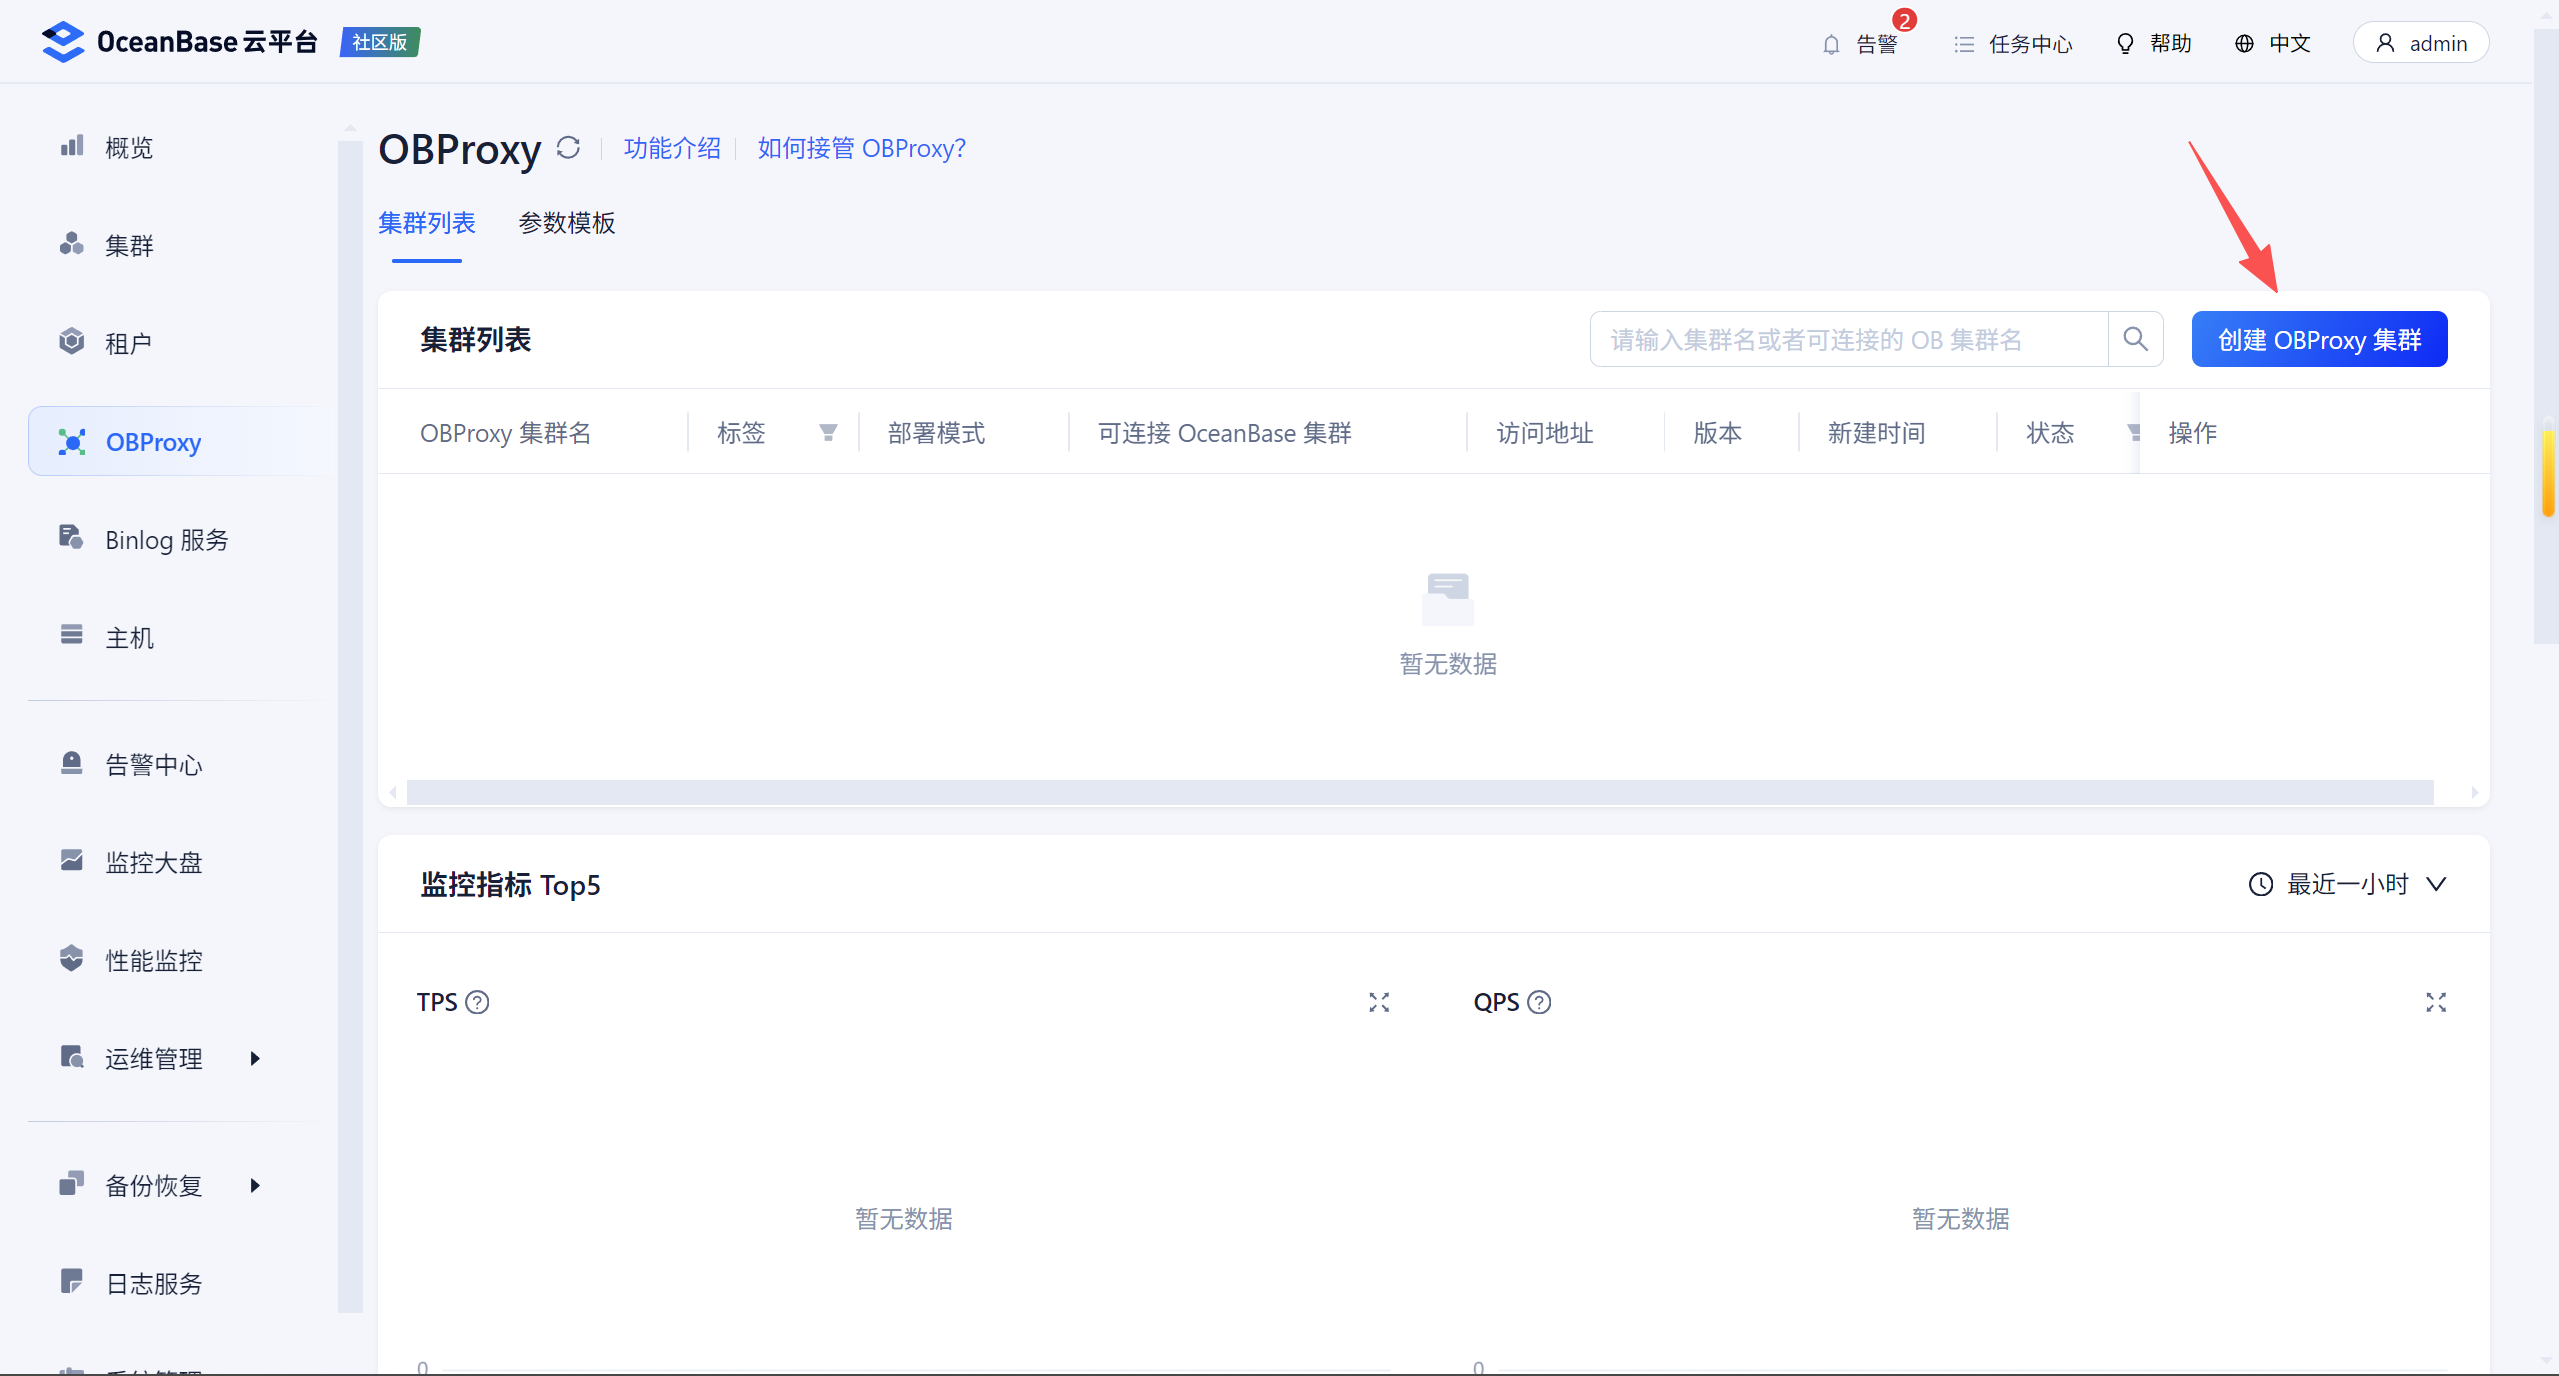
Task: Open the label column filter icon
Action: (x=828, y=432)
